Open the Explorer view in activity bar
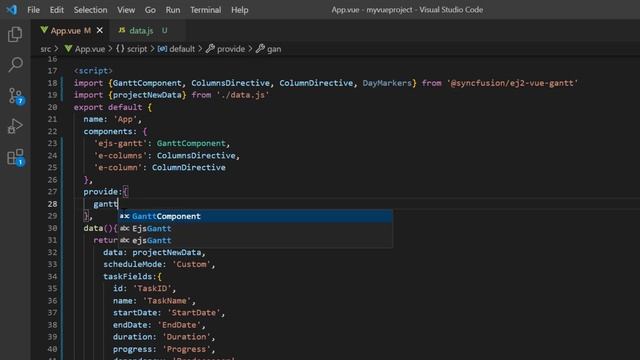Viewport: 640px width, 360px height. coord(15,34)
